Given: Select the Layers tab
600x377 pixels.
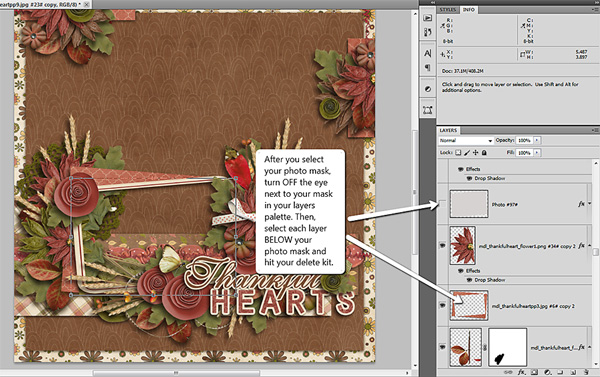Looking at the screenshot, I should pos(448,131).
